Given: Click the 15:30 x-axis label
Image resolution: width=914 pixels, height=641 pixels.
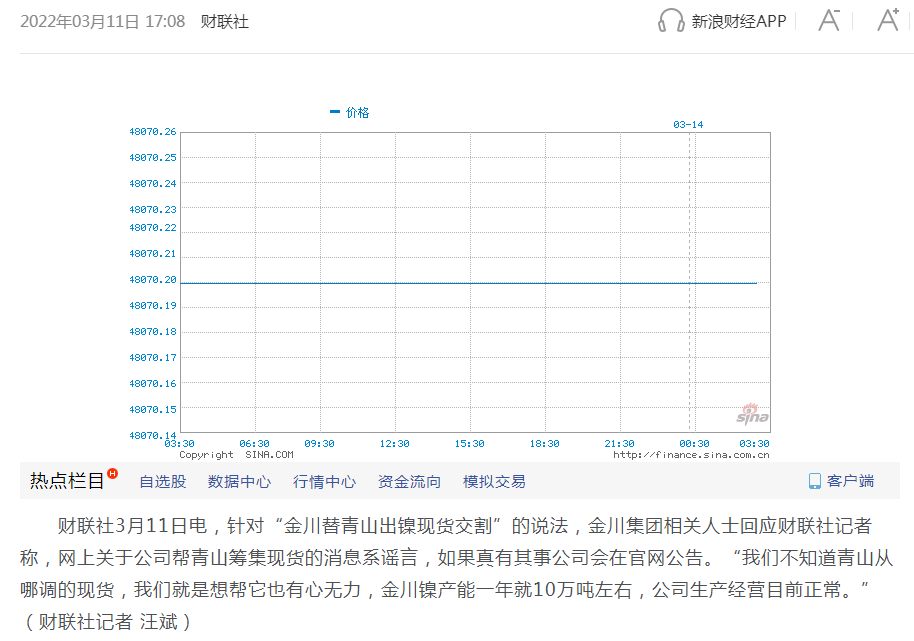Looking at the screenshot, I should pyautogui.click(x=469, y=444).
